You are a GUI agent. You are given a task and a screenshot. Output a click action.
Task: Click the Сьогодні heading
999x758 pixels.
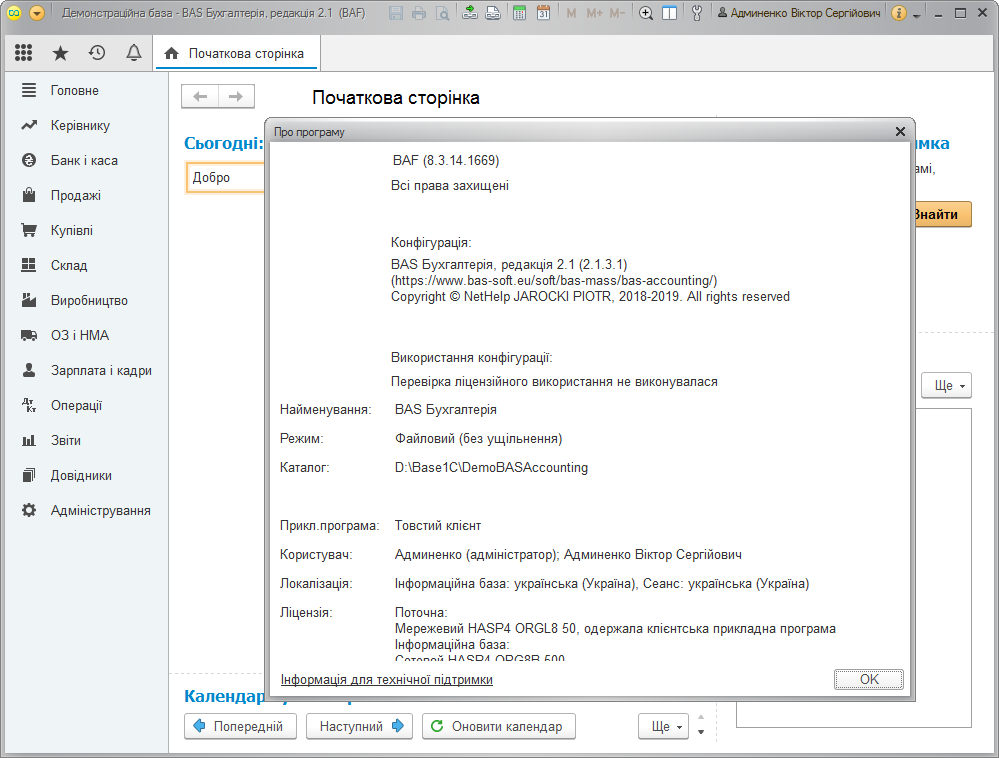(224, 143)
